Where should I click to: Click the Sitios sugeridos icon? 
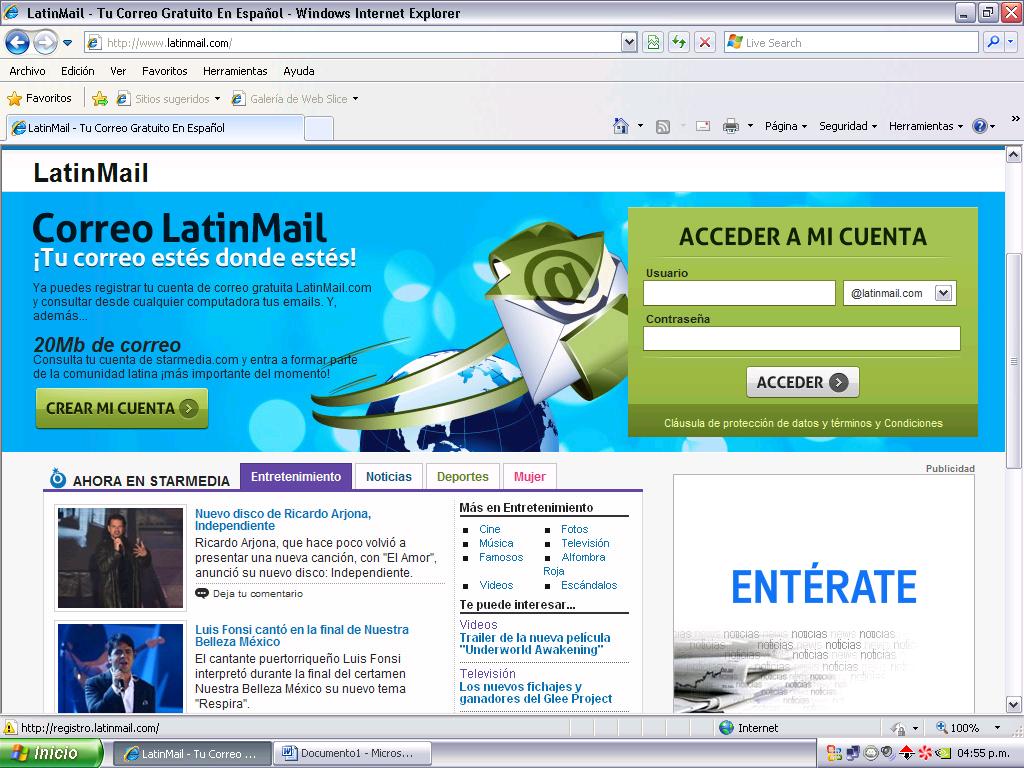tap(122, 99)
